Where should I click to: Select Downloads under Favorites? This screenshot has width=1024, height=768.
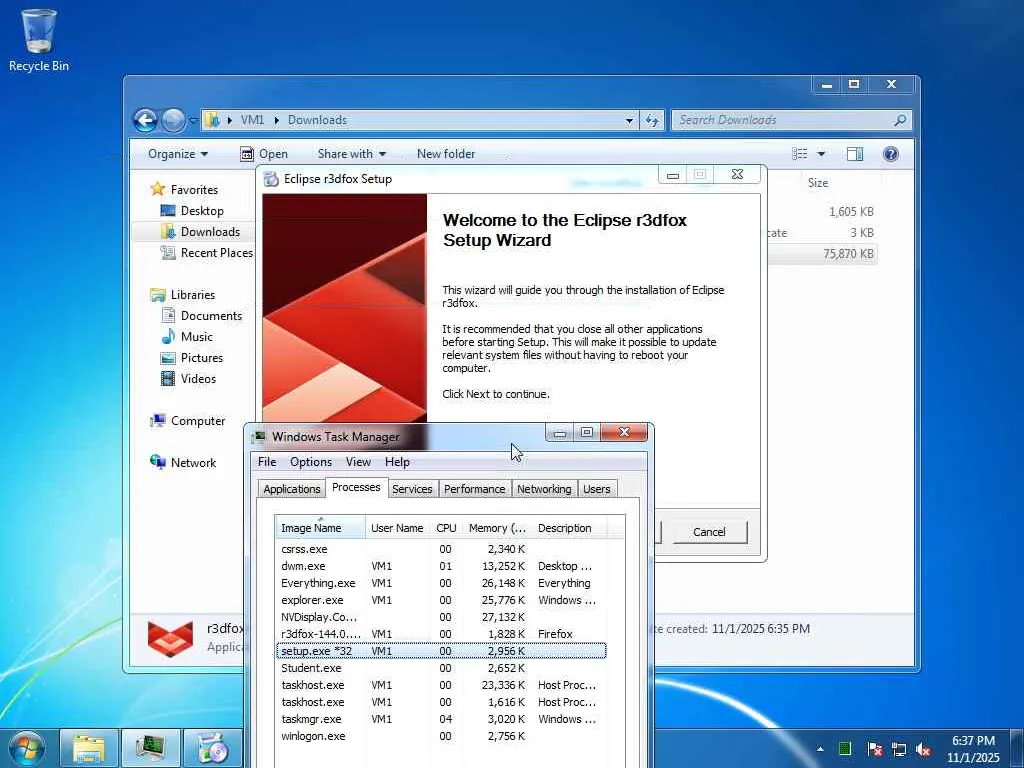tap(210, 232)
